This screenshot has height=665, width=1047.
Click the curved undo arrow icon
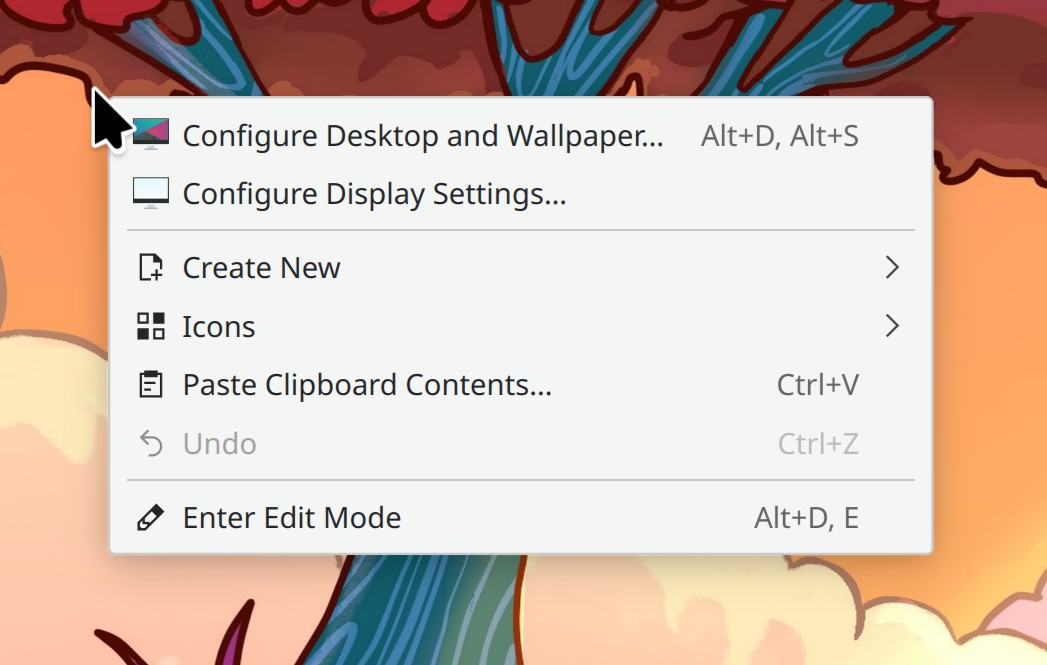(x=151, y=443)
